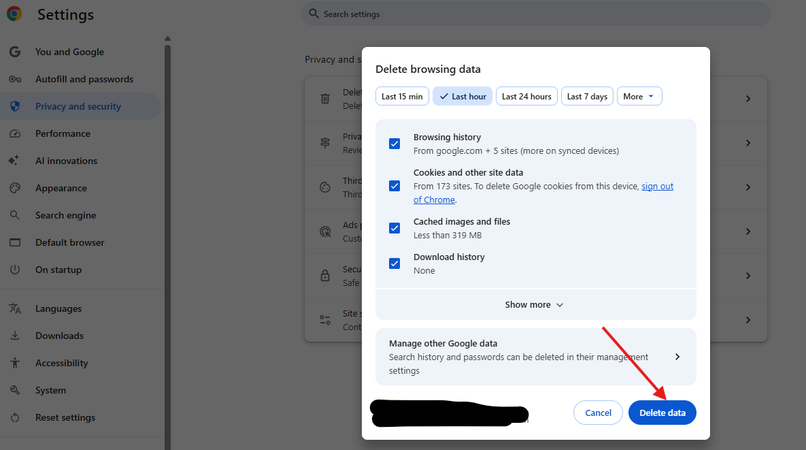This screenshot has width=806, height=450.
Task: Open Autofill and passwords settings
Action: pyautogui.click(x=84, y=79)
